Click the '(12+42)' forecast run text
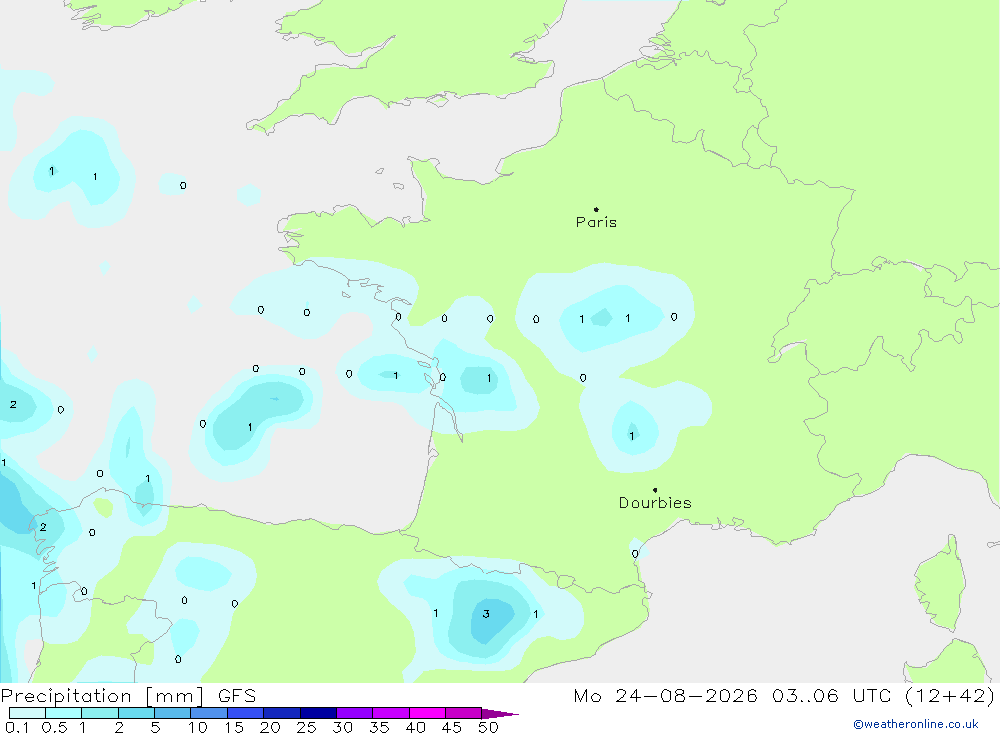The height and width of the screenshot is (733, 1000). 950,696
